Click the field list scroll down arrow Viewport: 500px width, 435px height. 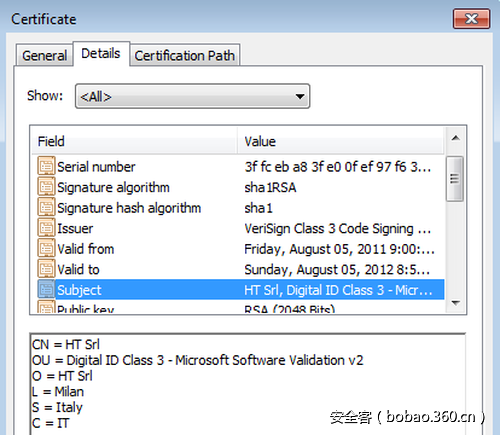coord(456,303)
